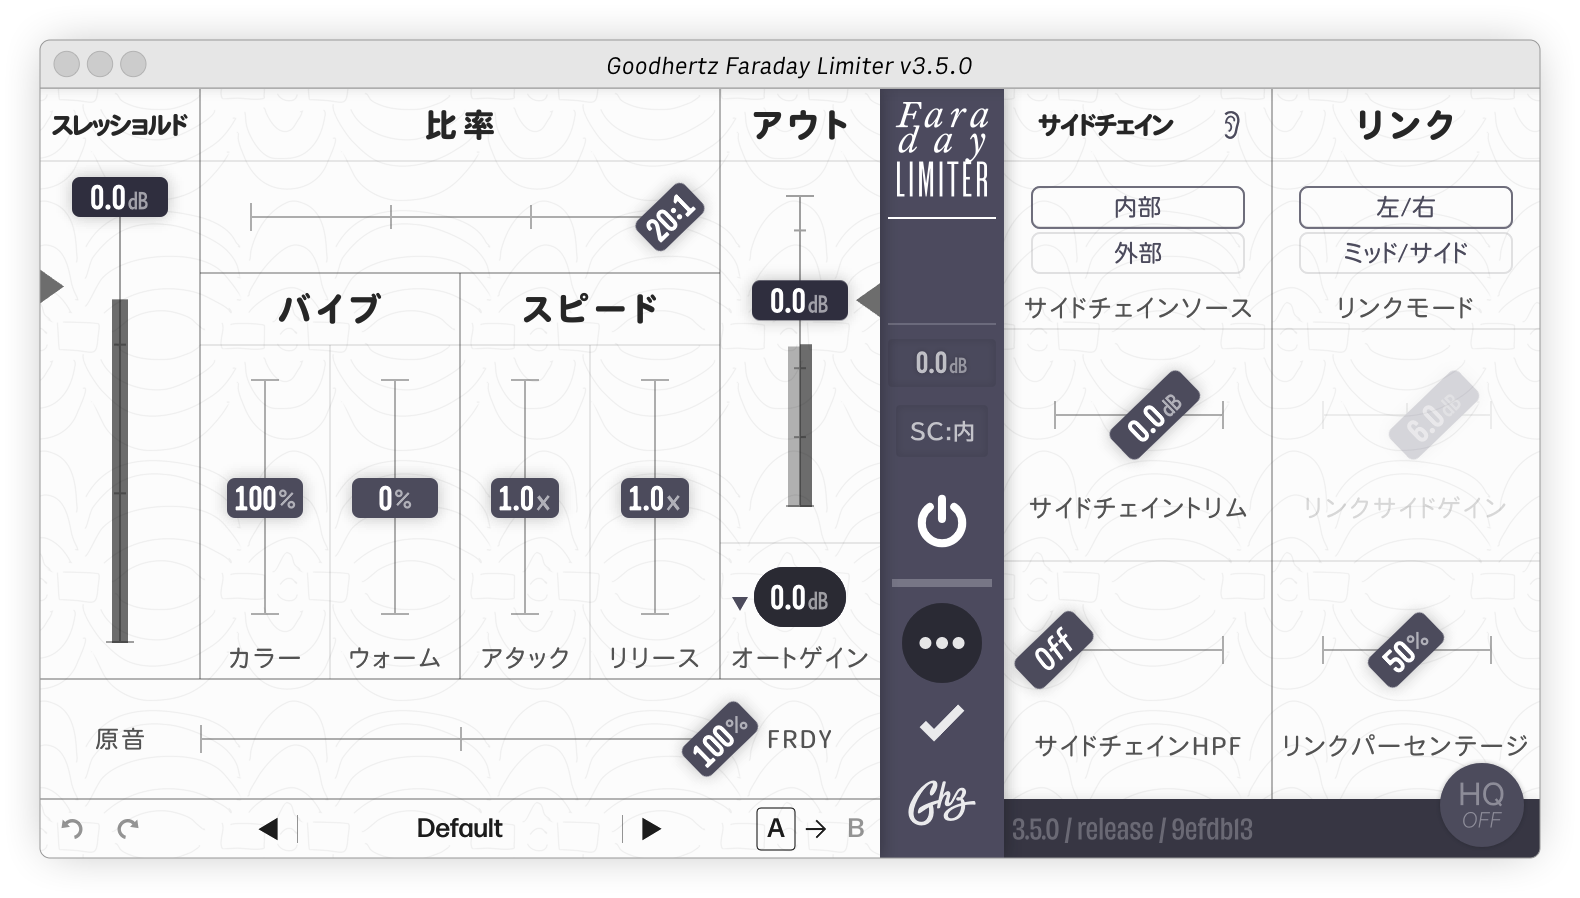Click the 原音 label

coord(120,739)
